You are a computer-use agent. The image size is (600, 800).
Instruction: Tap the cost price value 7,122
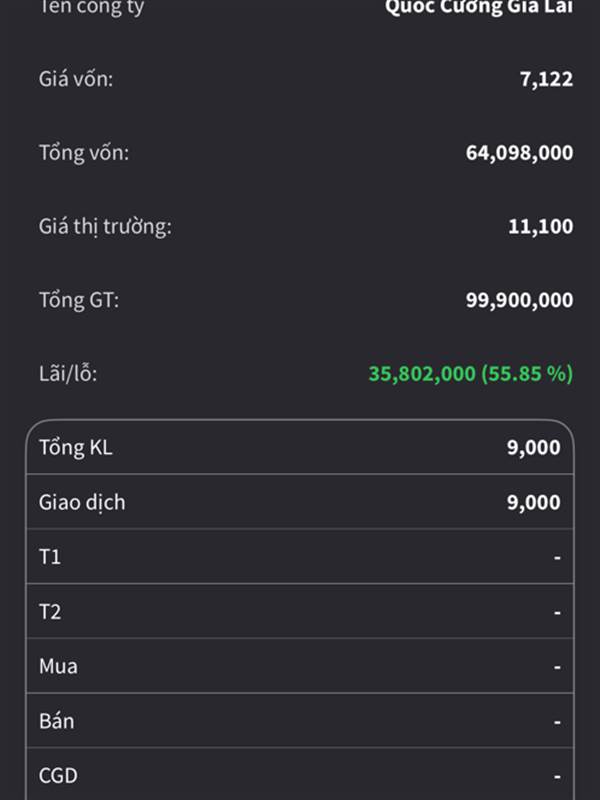(546, 80)
